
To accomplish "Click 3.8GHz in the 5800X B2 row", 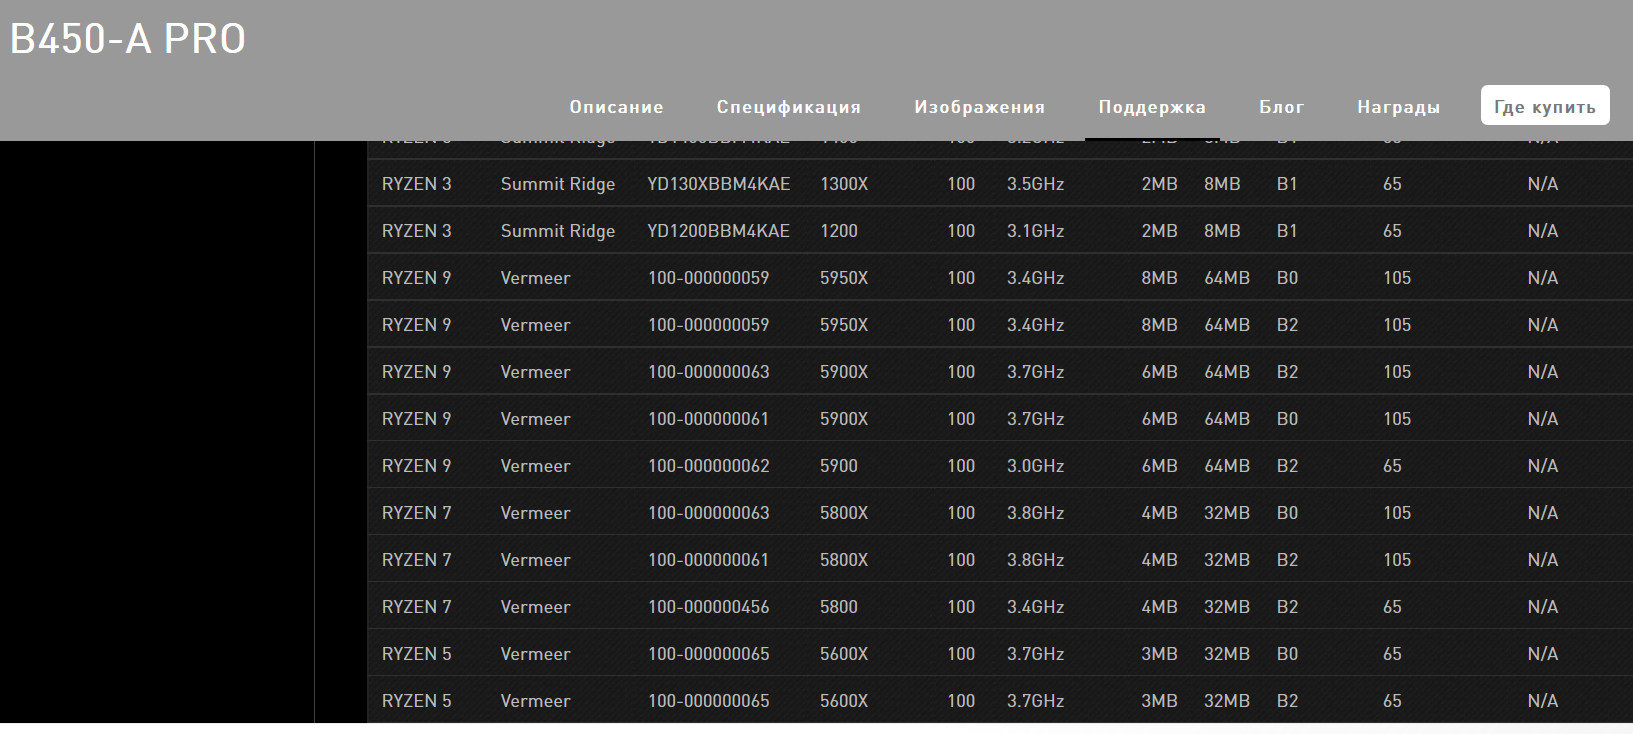I will click(x=1035, y=560).
